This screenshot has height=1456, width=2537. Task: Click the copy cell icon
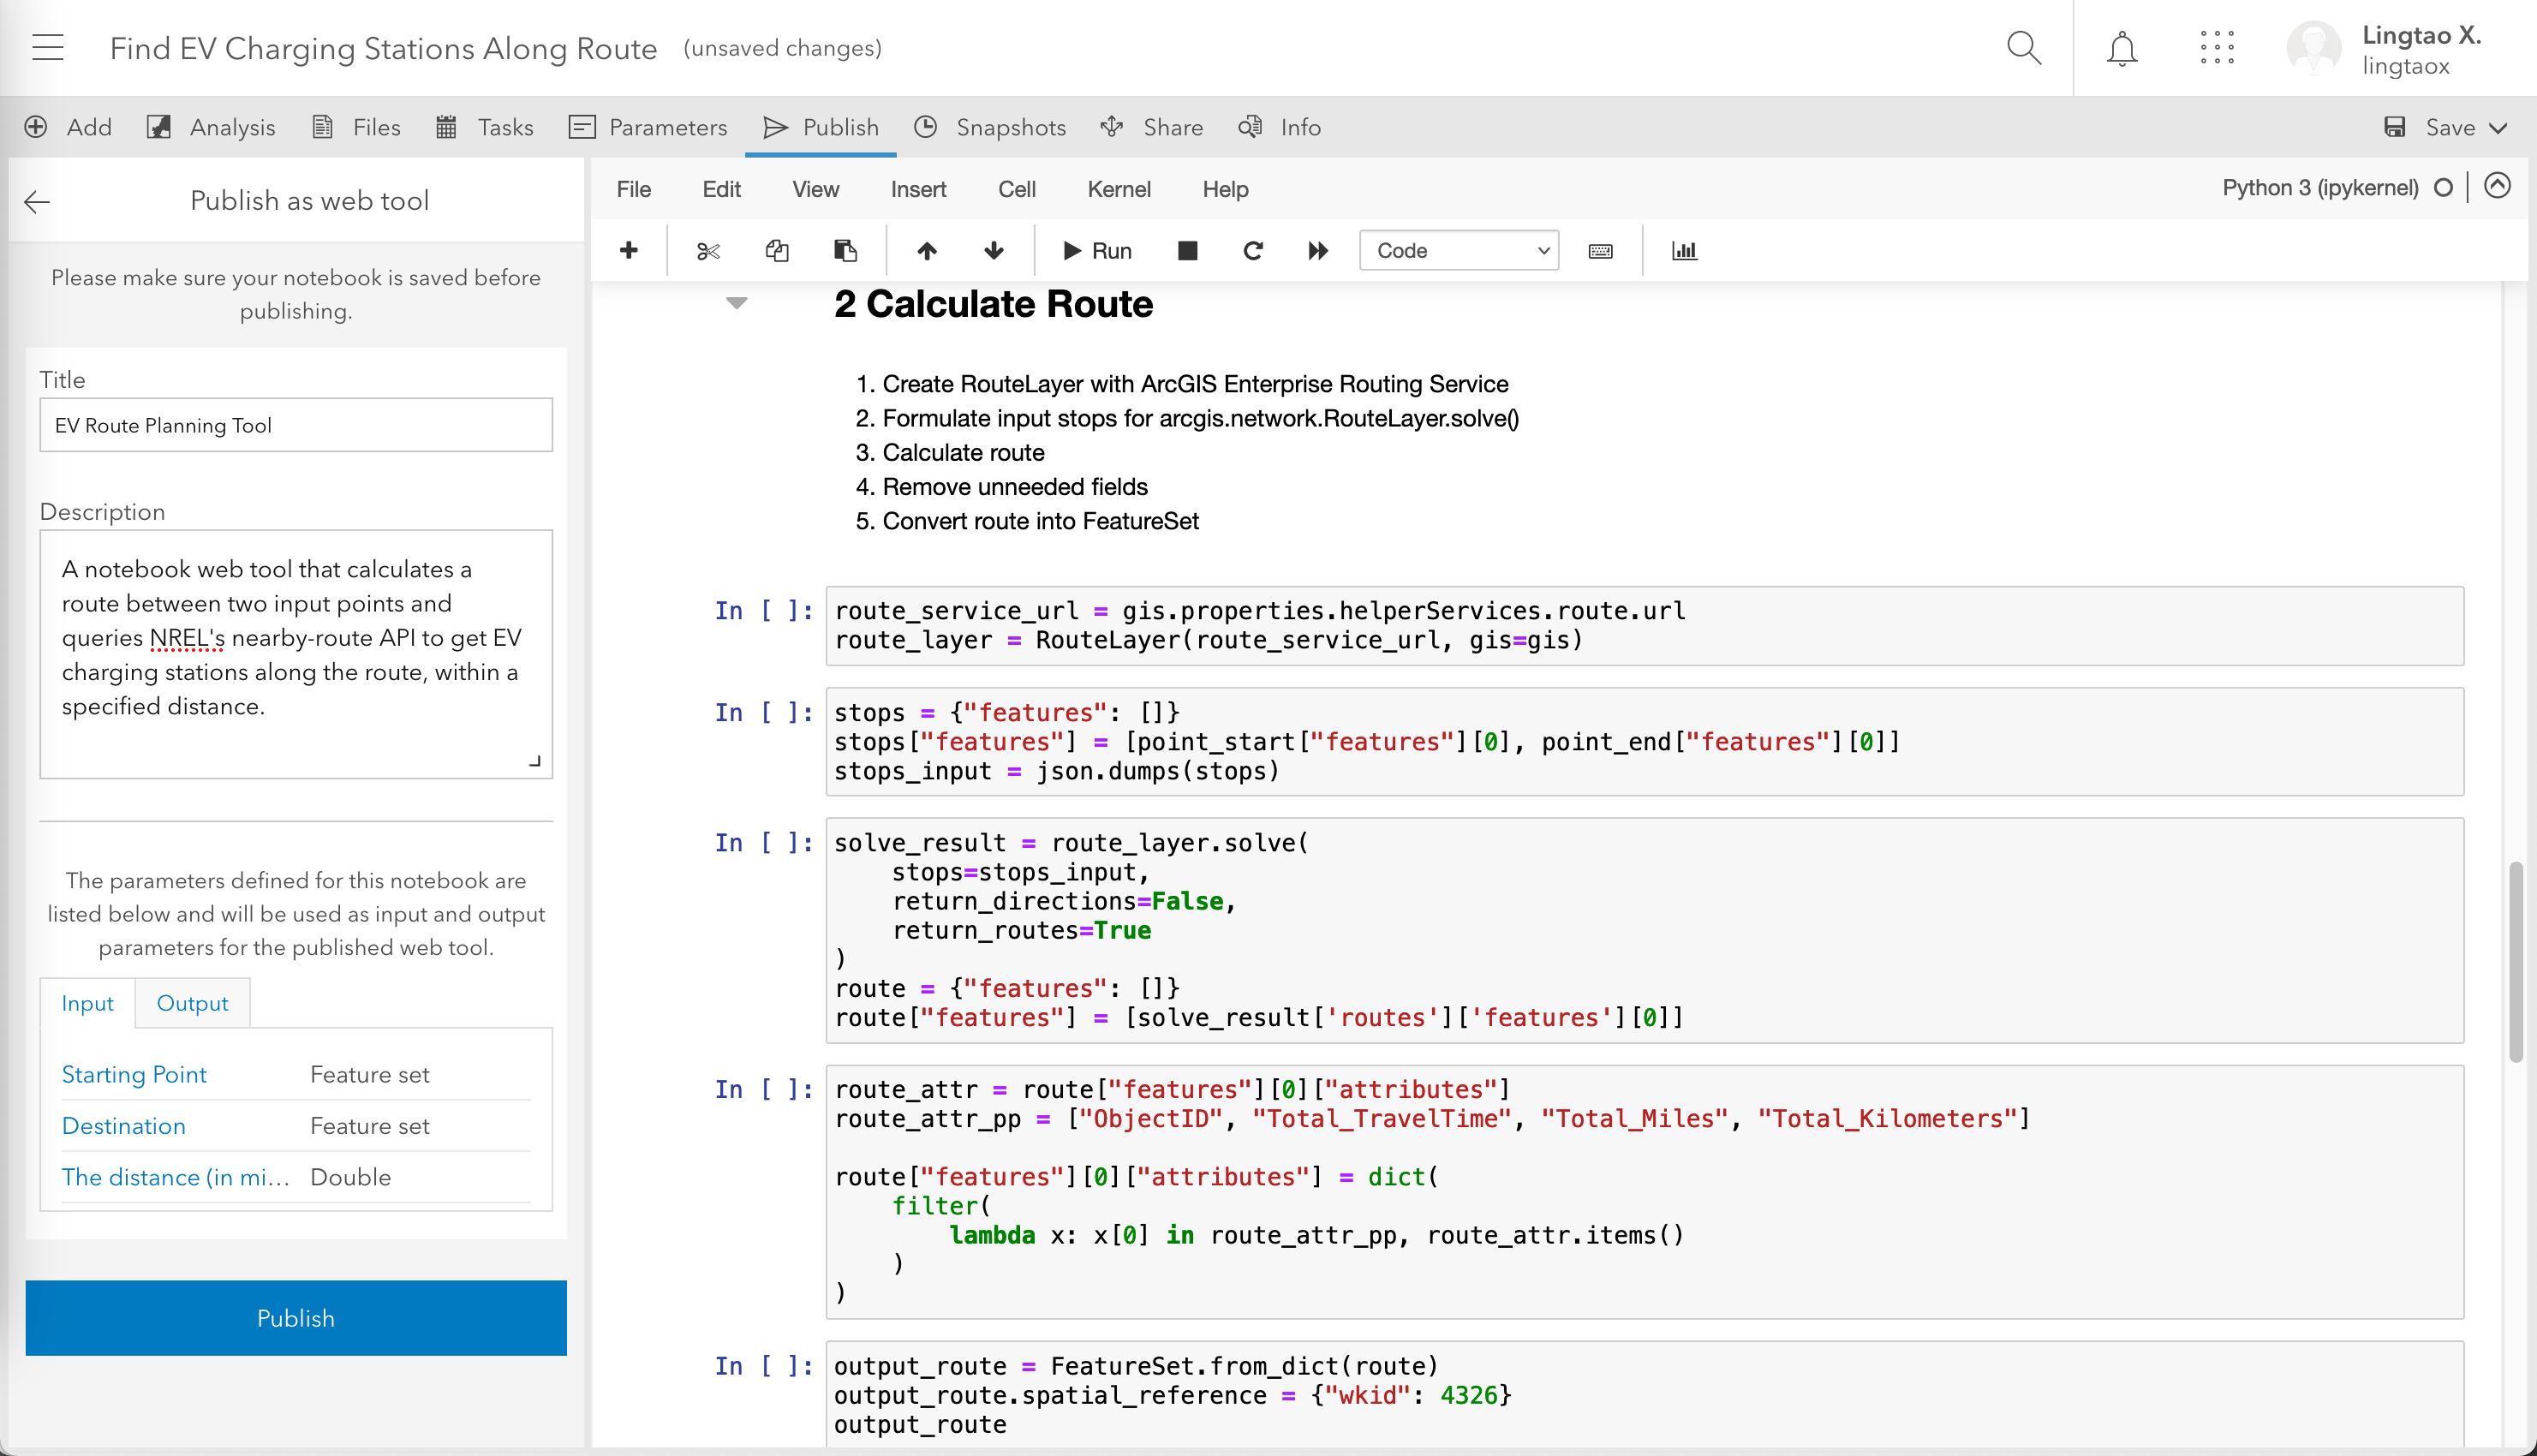tap(775, 251)
